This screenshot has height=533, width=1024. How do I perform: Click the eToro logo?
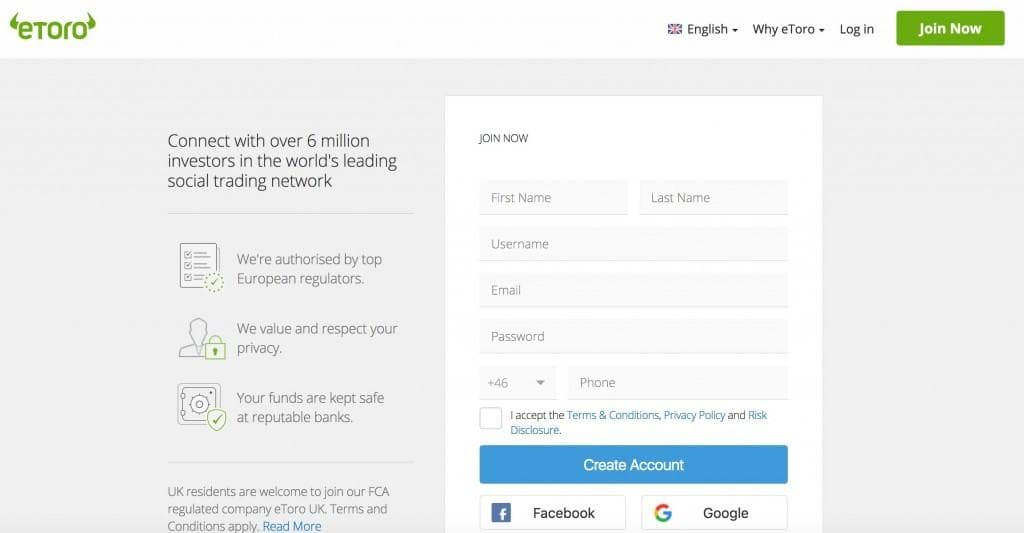[52, 27]
